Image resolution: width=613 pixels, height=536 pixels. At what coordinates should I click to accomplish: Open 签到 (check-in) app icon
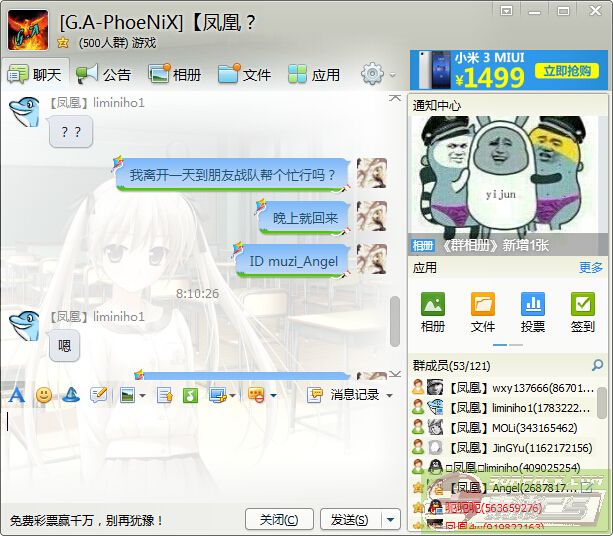(582, 311)
